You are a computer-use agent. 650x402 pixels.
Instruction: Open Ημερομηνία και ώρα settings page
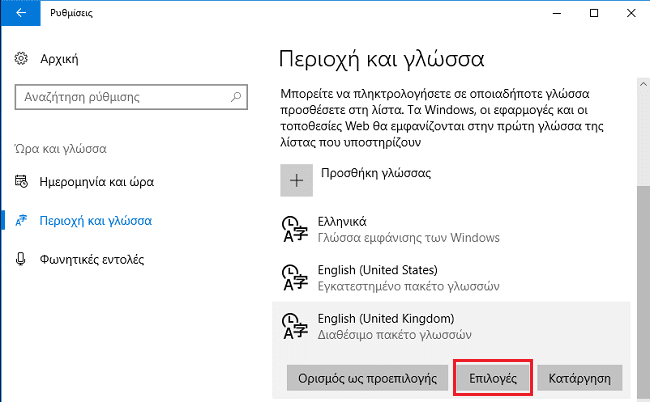97,182
